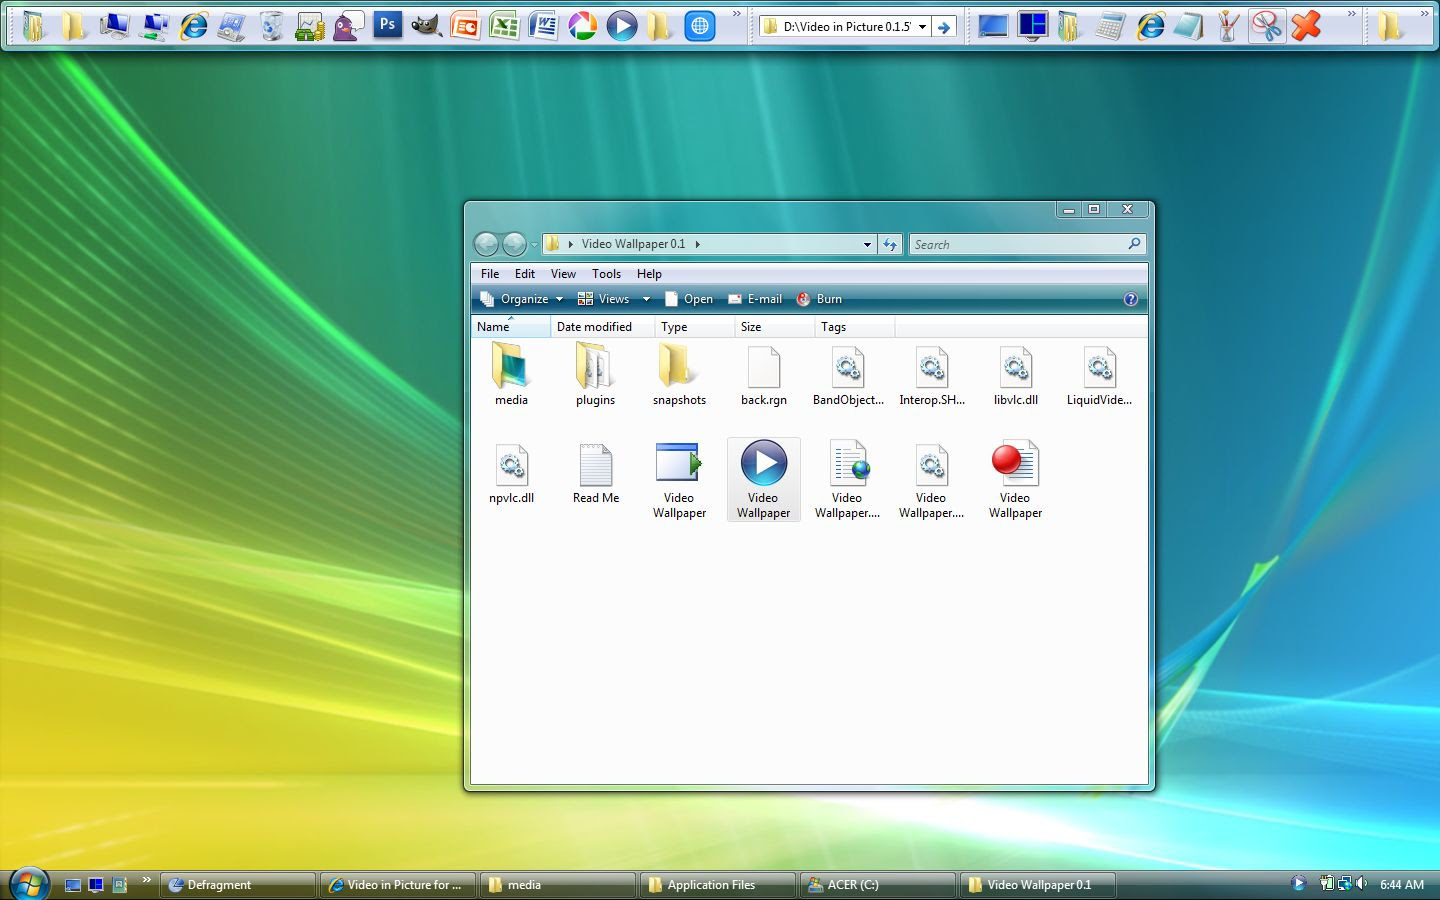The width and height of the screenshot is (1440, 900).
Task: Open the Snipping Tool scissors icon
Action: (1266, 26)
